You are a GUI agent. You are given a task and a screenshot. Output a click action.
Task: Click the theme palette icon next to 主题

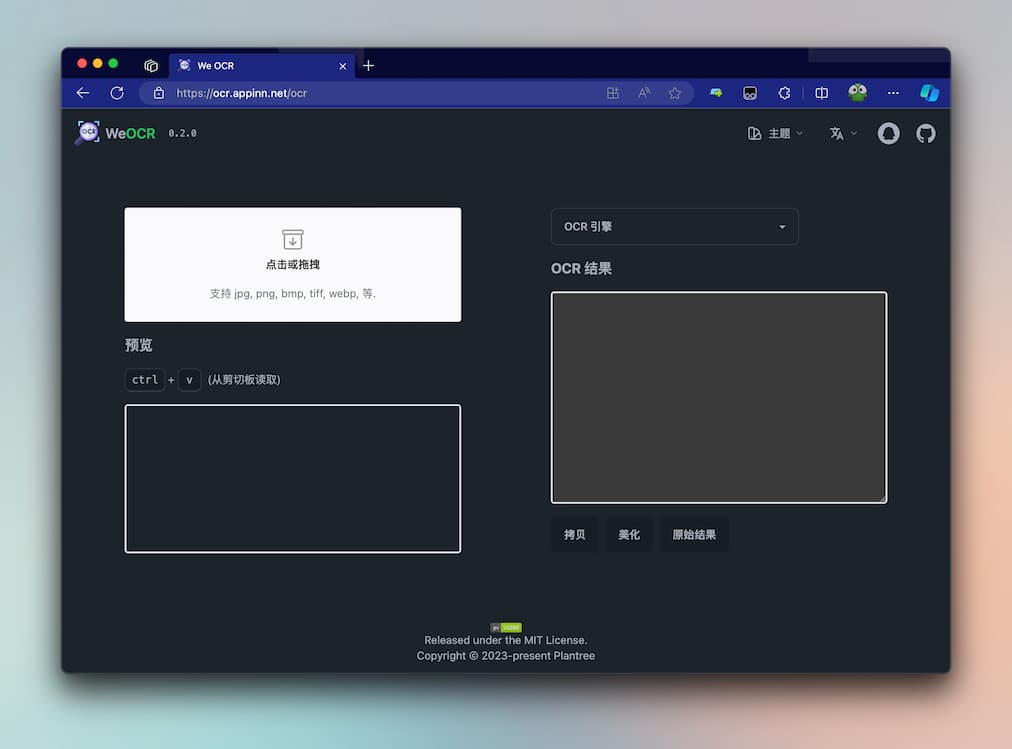tap(755, 132)
